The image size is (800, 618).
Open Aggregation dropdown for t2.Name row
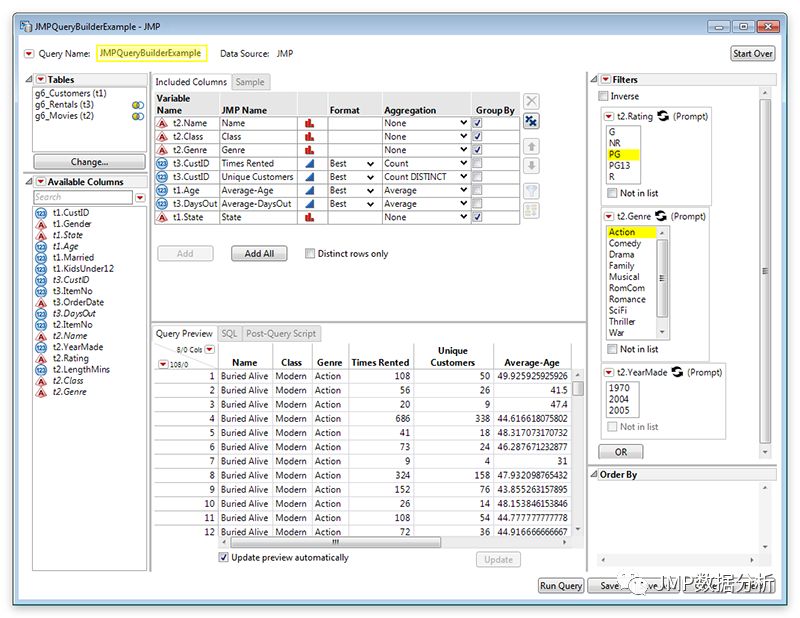point(463,123)
